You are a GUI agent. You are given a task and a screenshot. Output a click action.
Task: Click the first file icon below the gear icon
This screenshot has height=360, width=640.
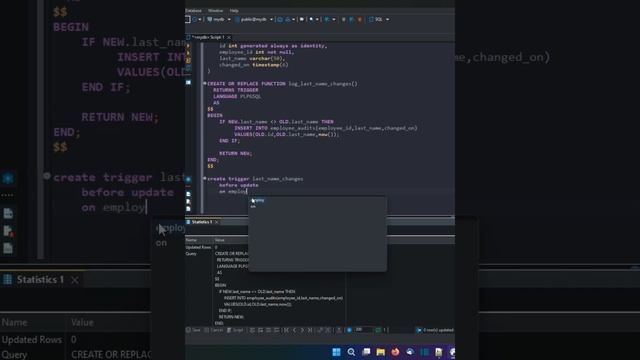pyautogui.click(x=188, y=194)
